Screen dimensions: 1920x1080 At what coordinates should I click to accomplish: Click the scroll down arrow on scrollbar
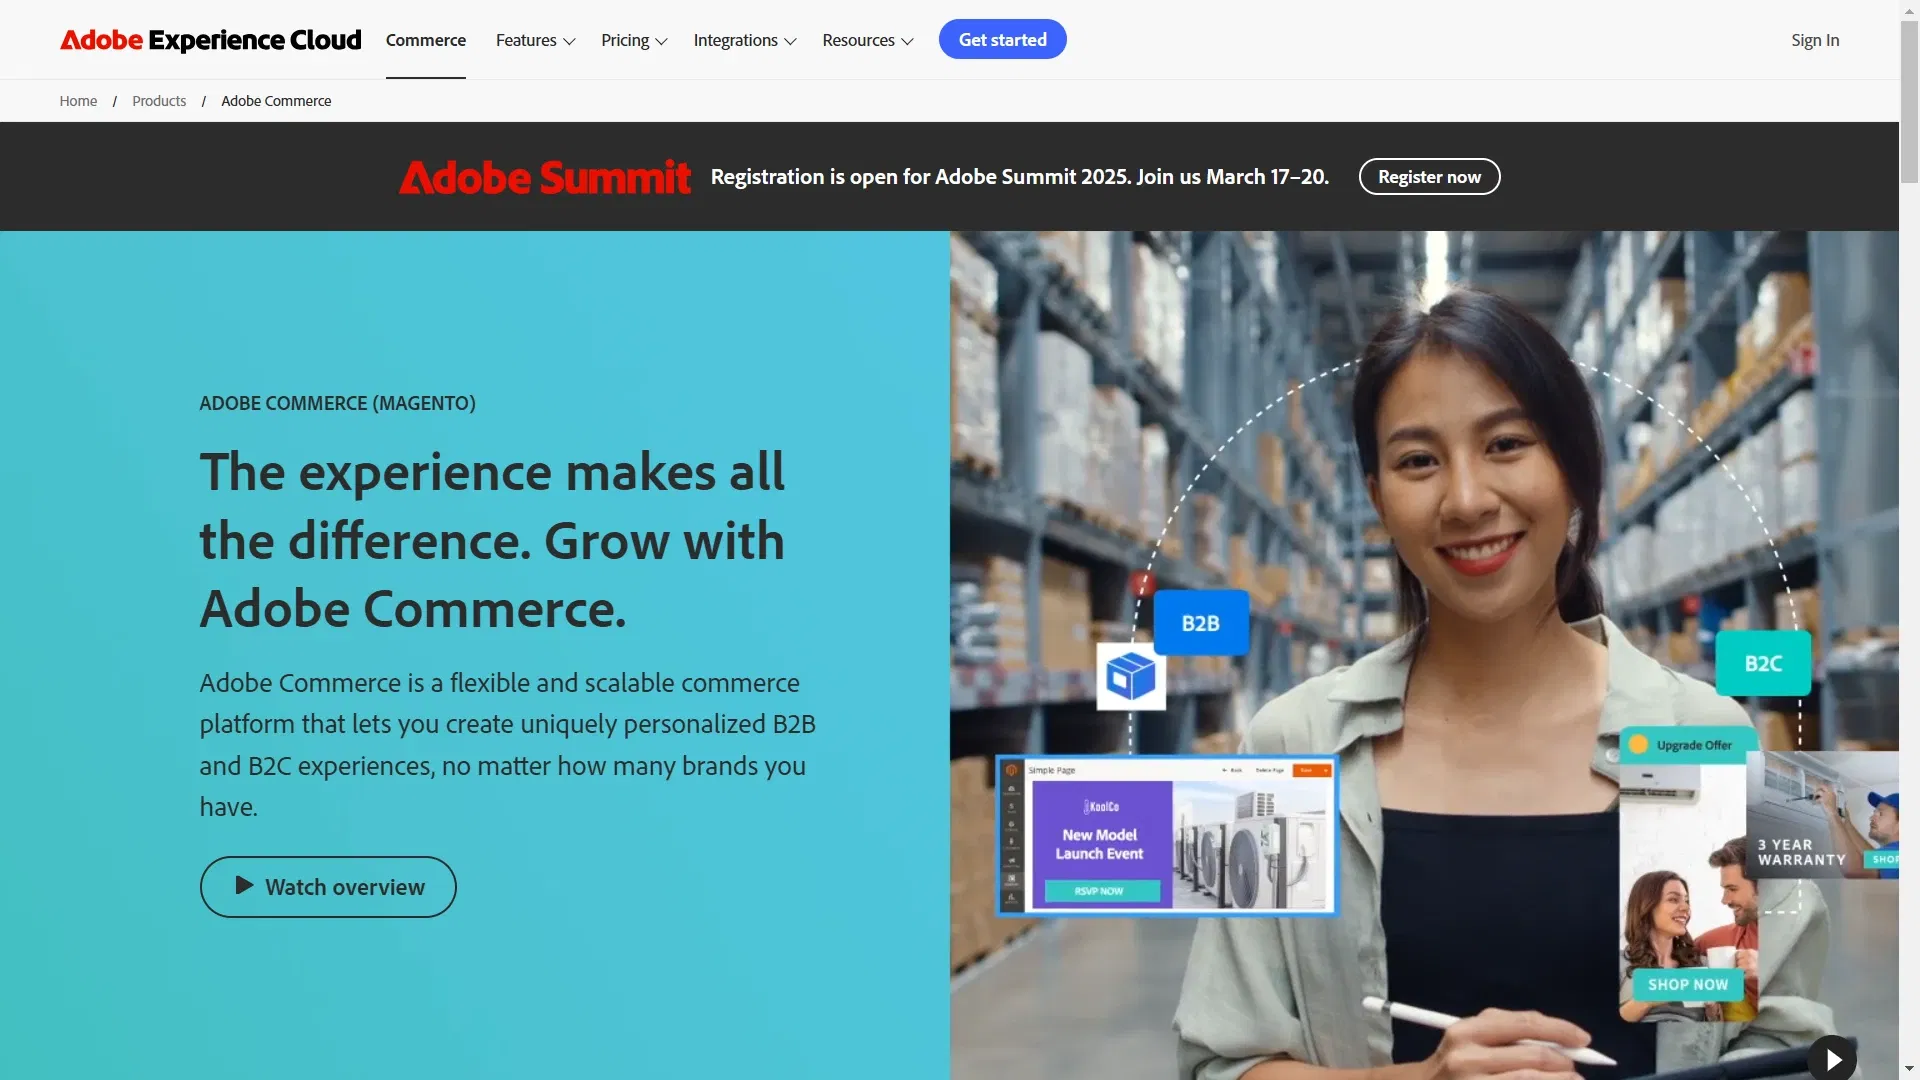[x=1909, y=1069]
